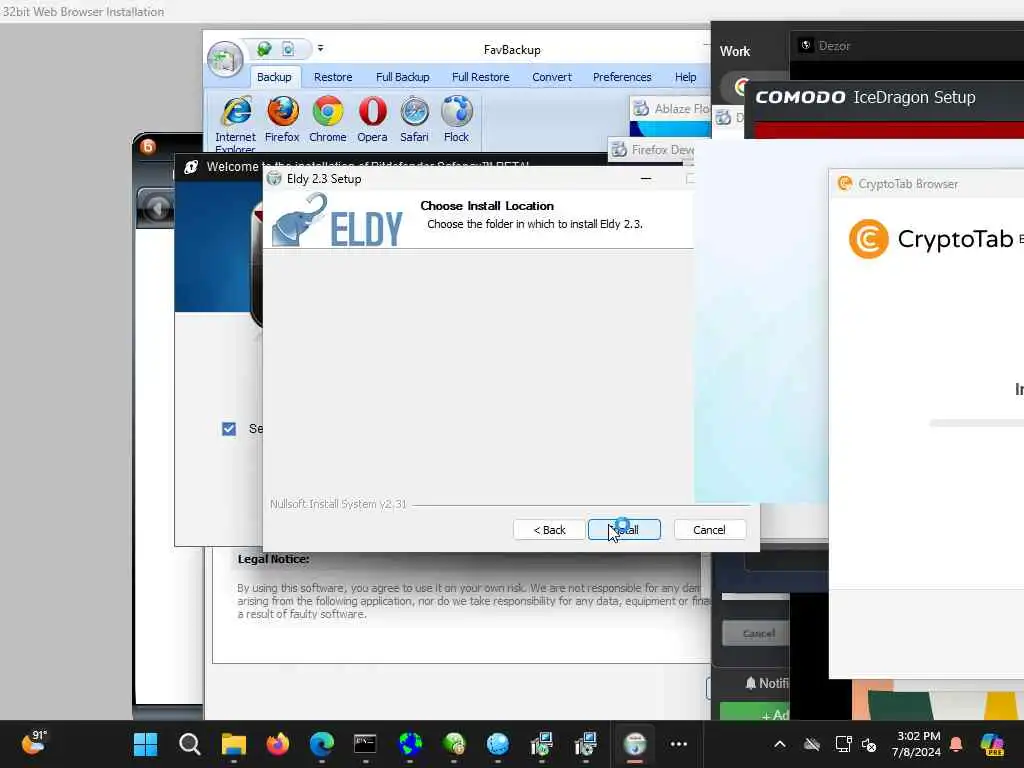Image resolution: width=1024 pixels, height=768 pixels.
Task: Click the orange CryptoTab logo
Action: pos(869,239)
